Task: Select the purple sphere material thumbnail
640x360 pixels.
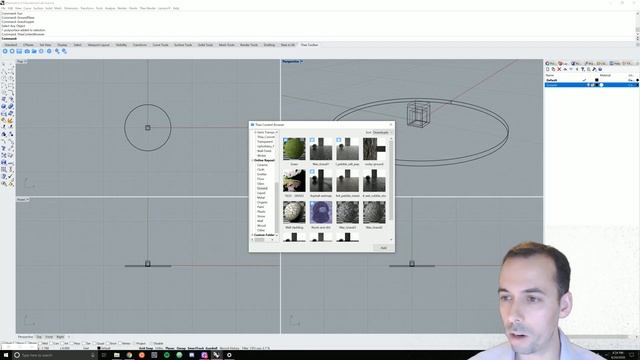Action: pyautogui.click(x=321, y=212)
